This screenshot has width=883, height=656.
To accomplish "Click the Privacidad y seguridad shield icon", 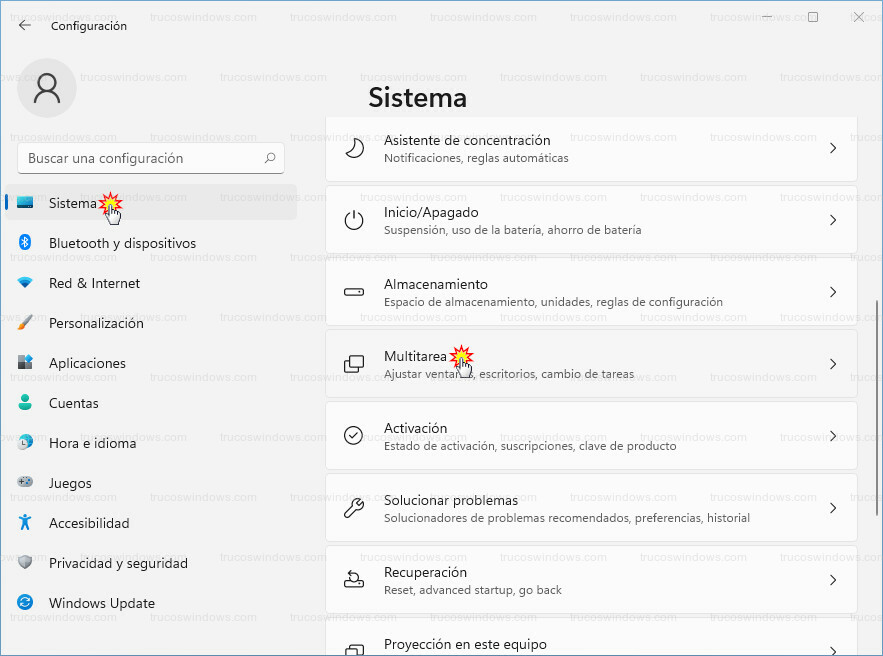I will point(26,563).
